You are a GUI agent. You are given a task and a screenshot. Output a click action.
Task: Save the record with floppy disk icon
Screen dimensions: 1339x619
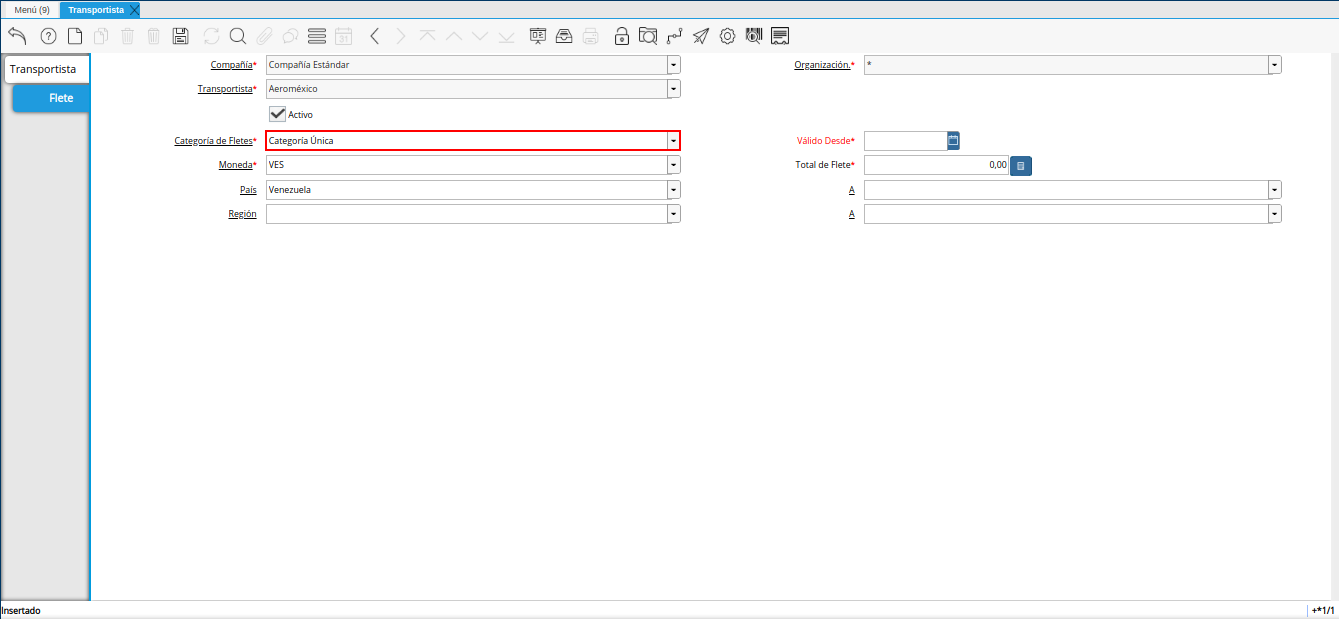click(x=180, y=36)
